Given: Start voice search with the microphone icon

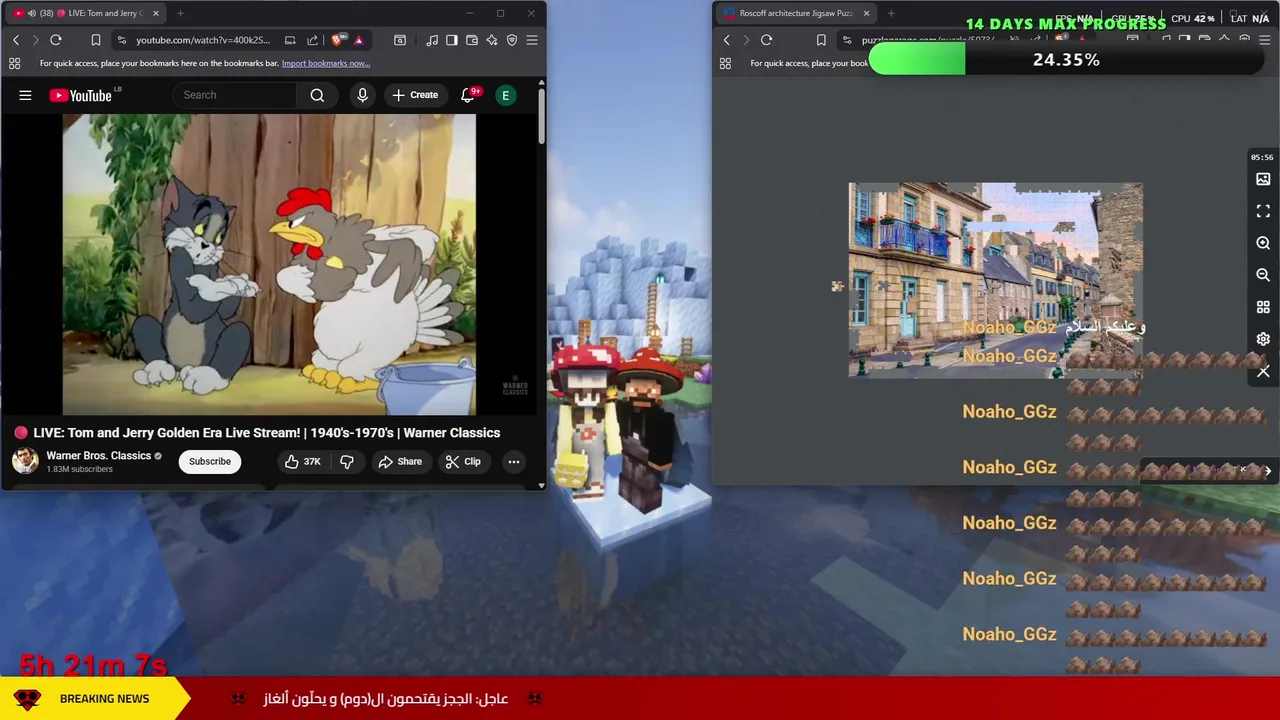Looking at the screenshot, I should (x=362, y=95).
